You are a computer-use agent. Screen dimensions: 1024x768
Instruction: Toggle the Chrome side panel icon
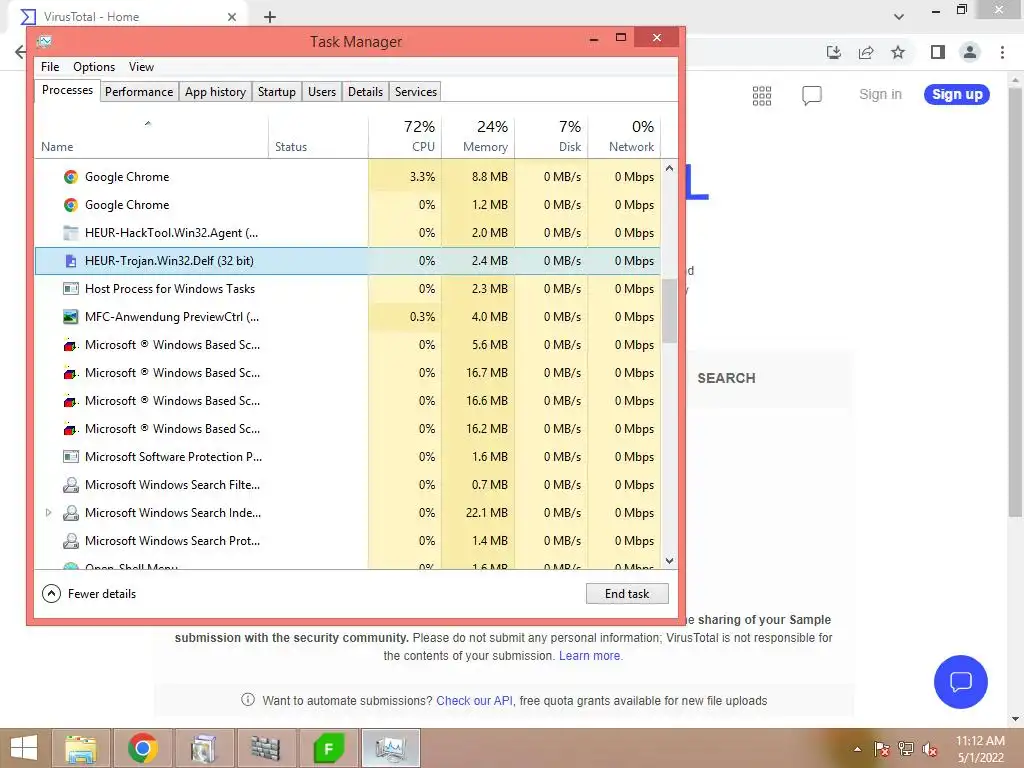(x=938, y=52)
